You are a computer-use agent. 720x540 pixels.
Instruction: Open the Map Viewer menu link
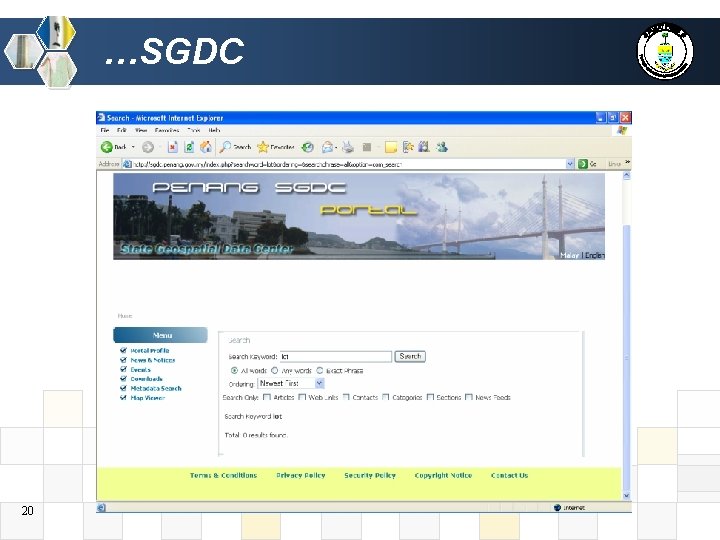147,398
